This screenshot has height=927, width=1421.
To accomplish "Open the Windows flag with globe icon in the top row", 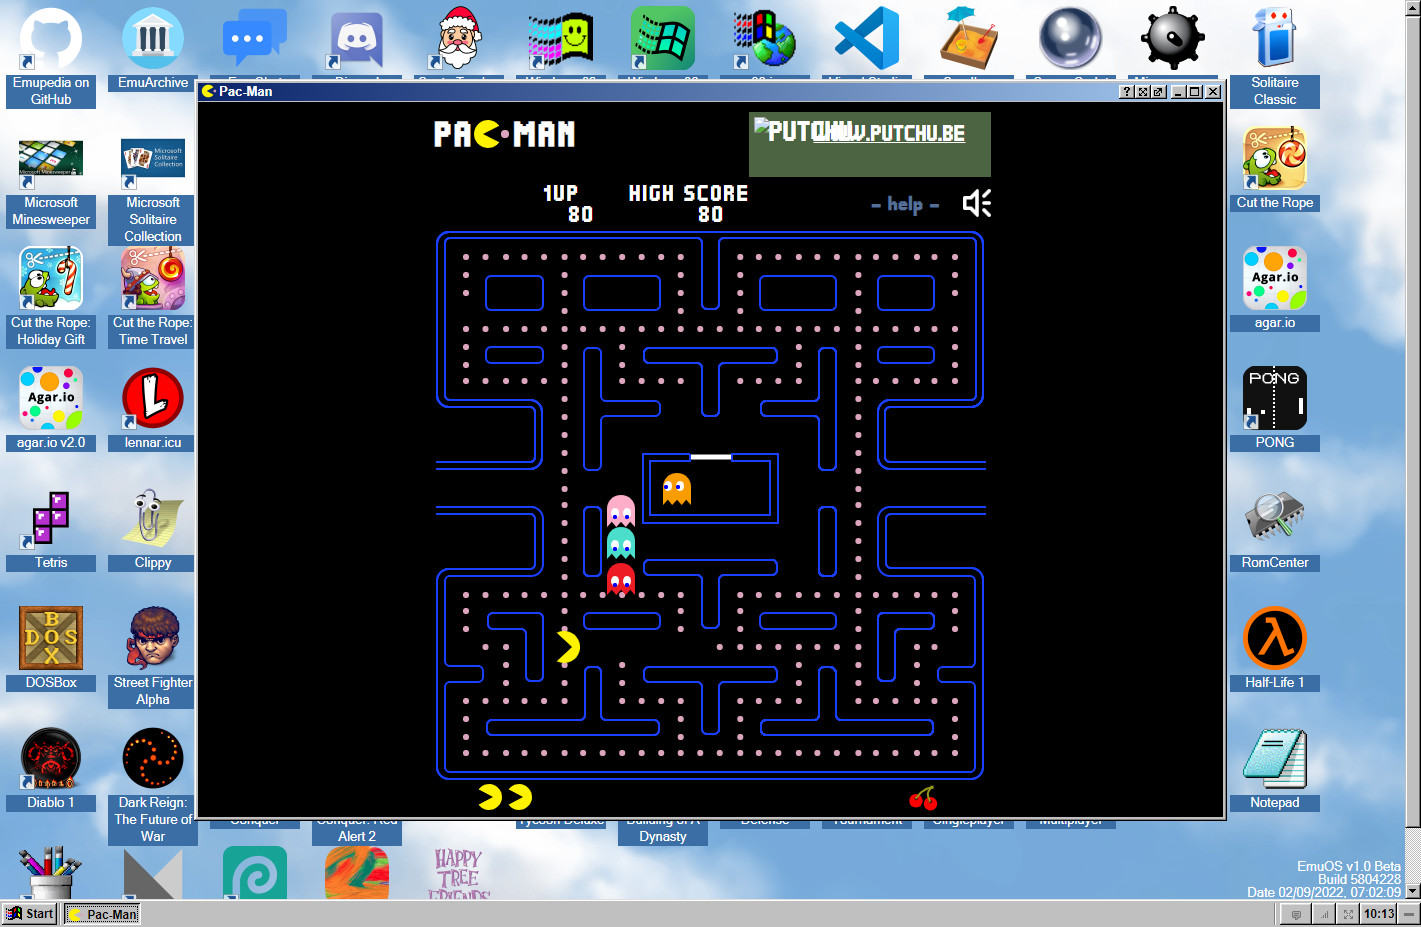I will 765,38.
